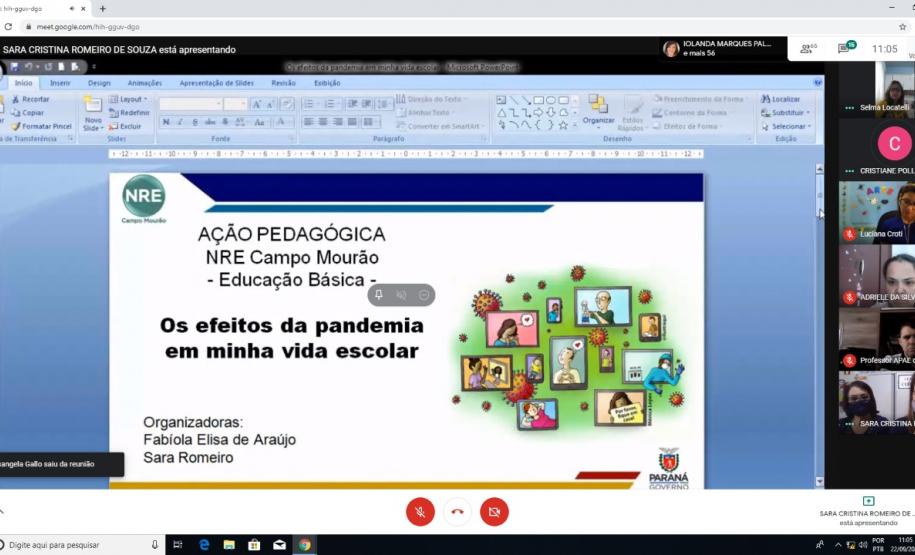Select the oval shape in shapes gallery
The height and width of the screenshot is (555, 915).
(x=551, y=100)
